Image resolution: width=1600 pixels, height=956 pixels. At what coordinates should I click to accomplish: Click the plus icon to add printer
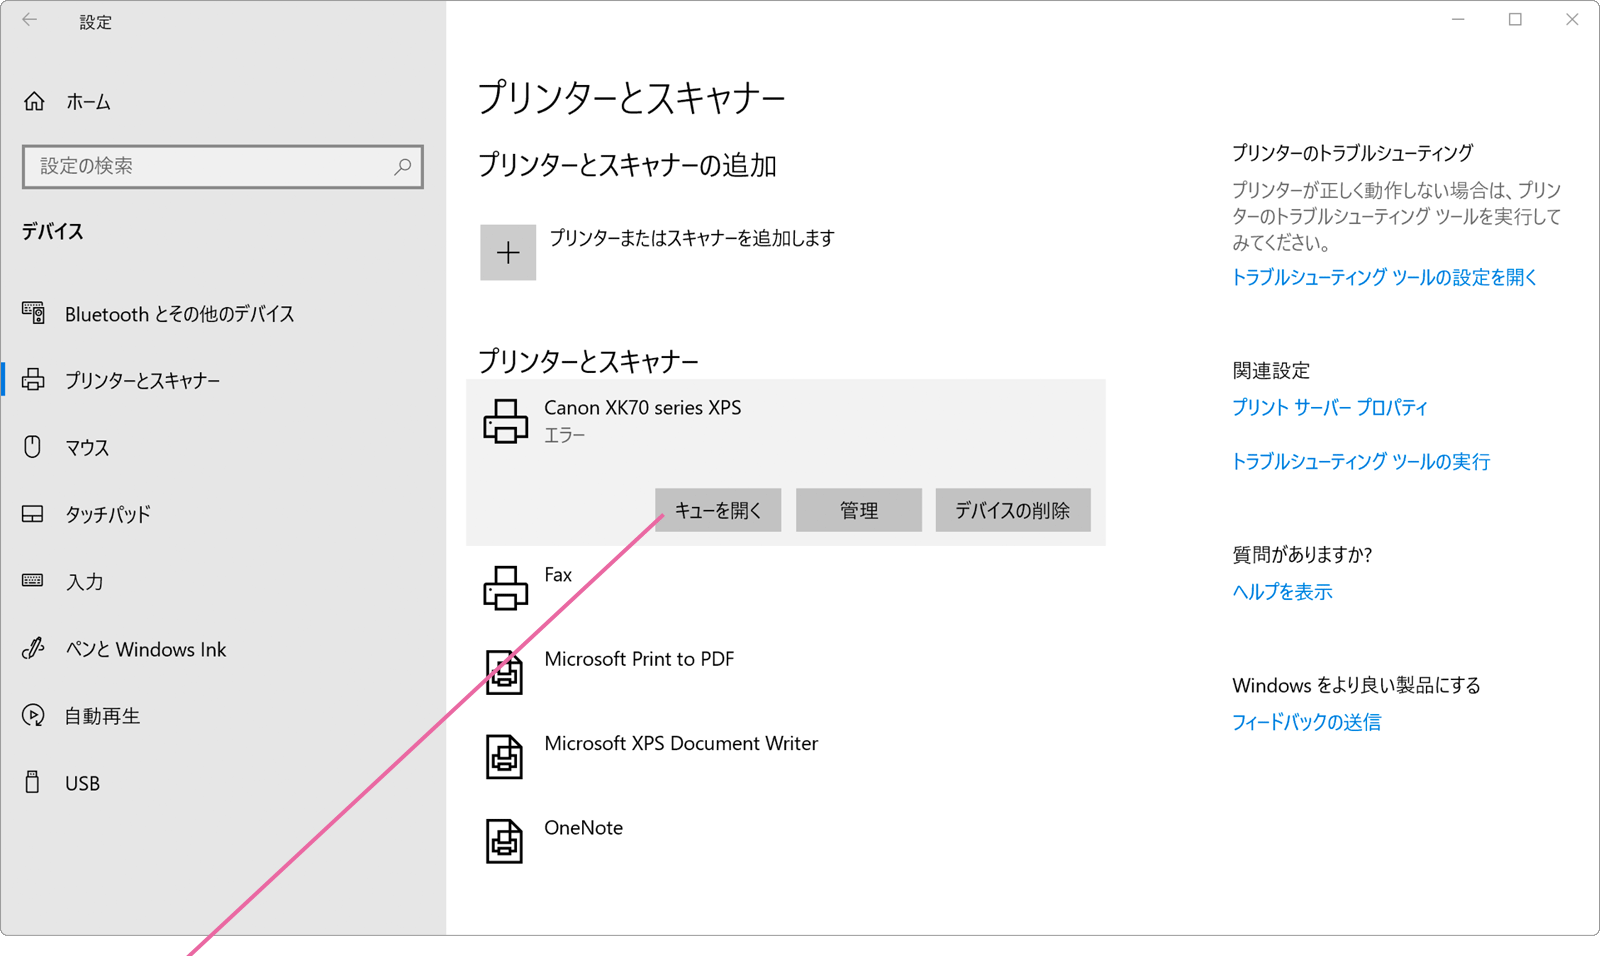point(508,252)
